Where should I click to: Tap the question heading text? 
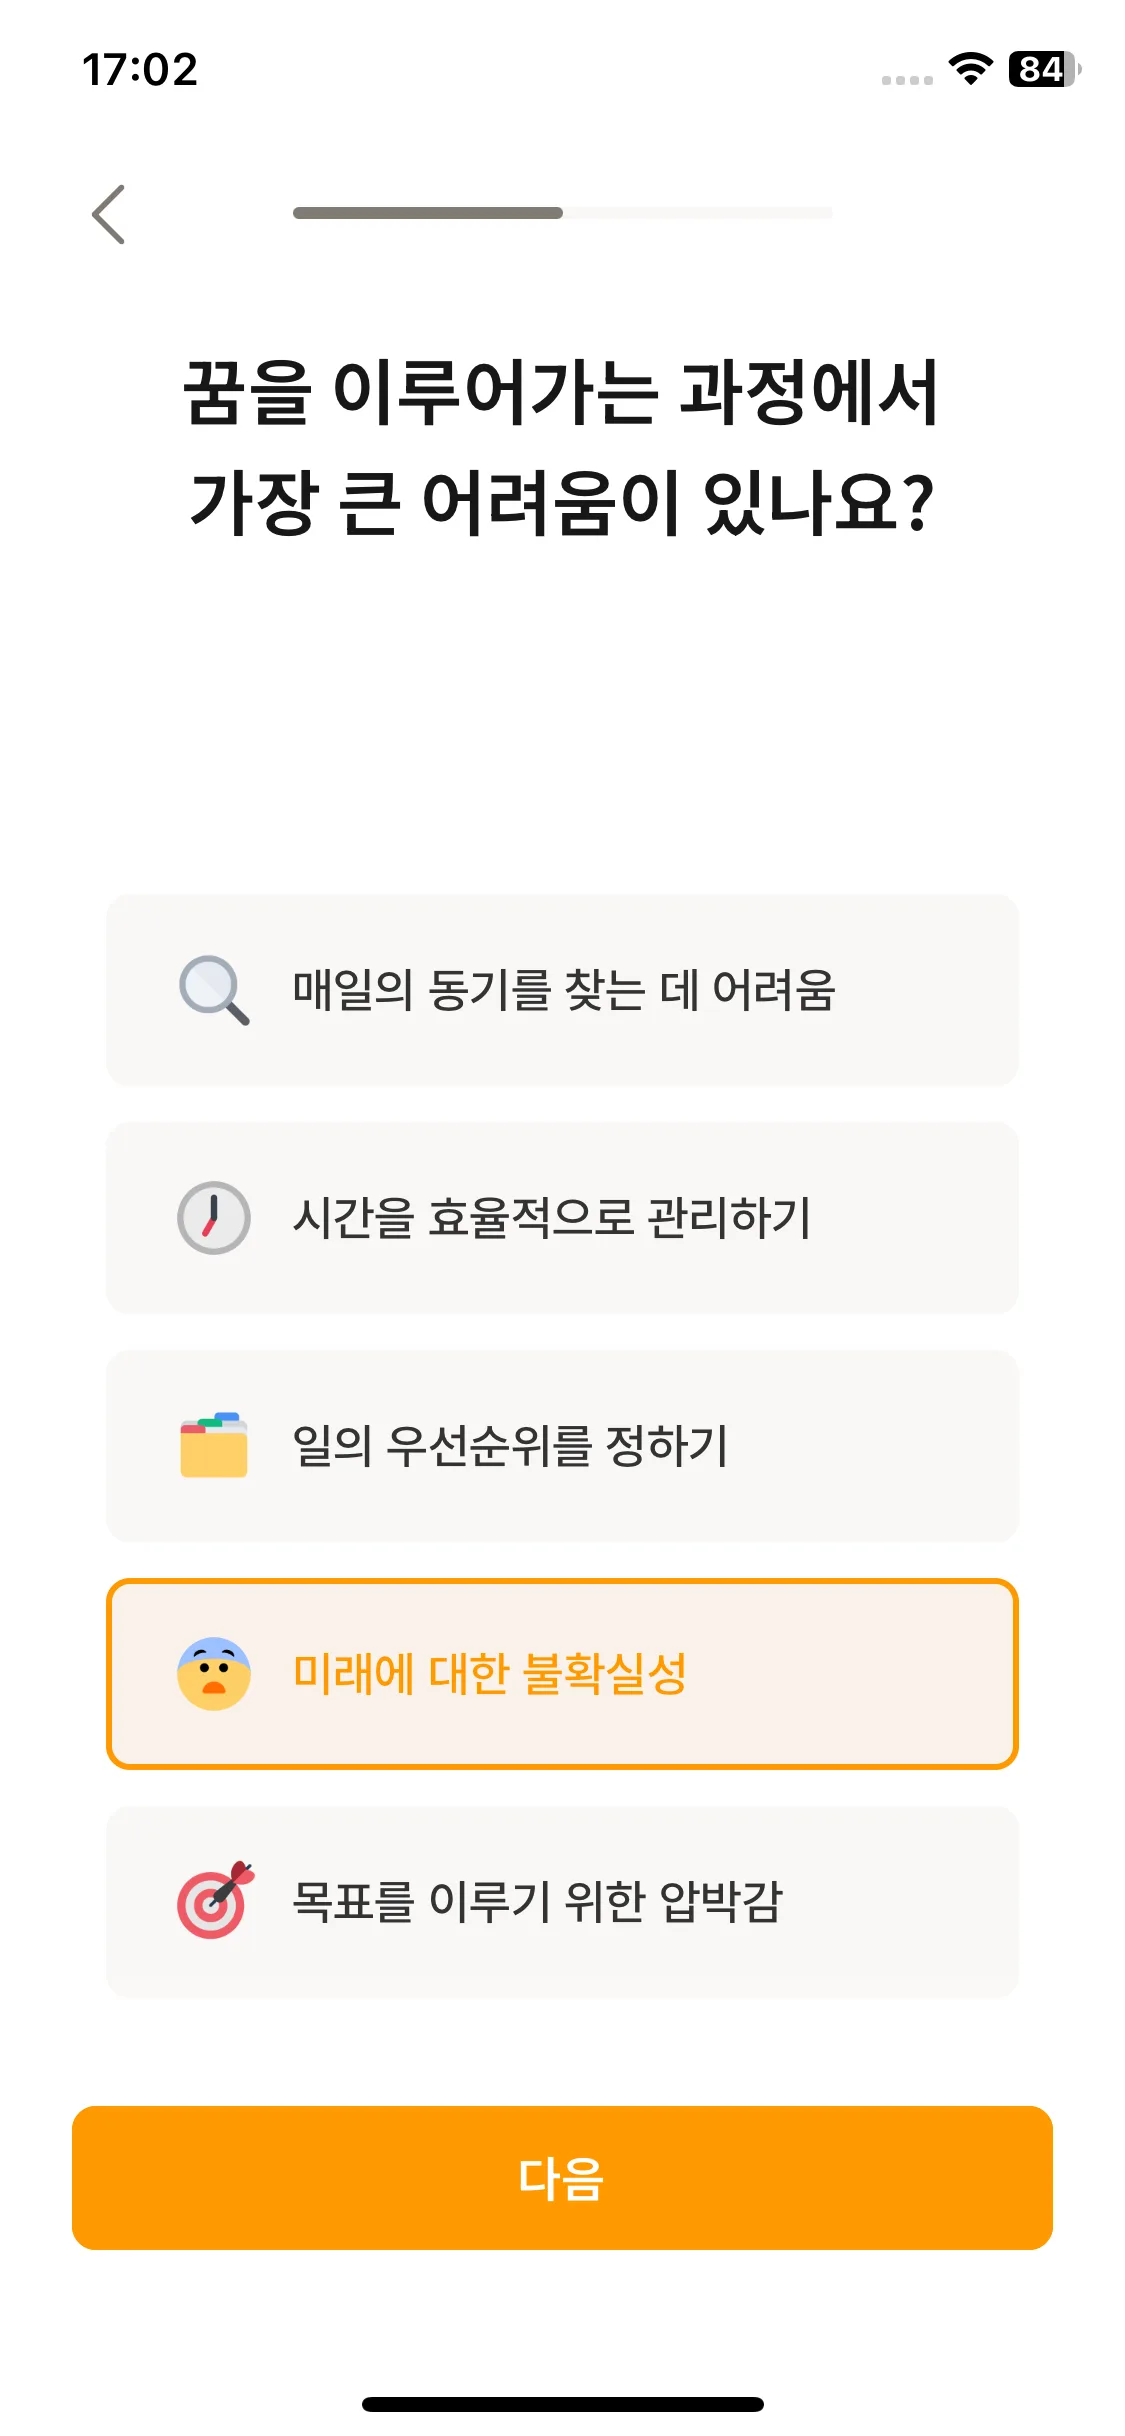[x=562, y=446]
